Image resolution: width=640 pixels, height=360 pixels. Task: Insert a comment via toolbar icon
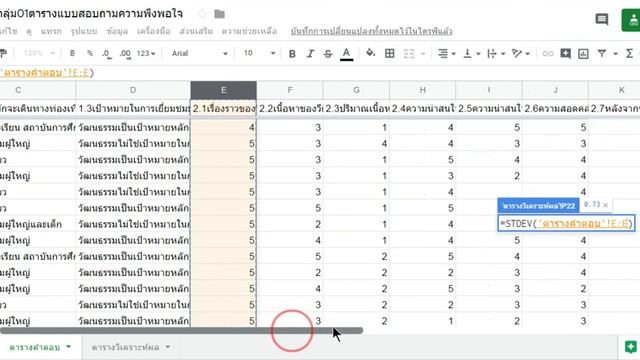[x=565, y=53]
